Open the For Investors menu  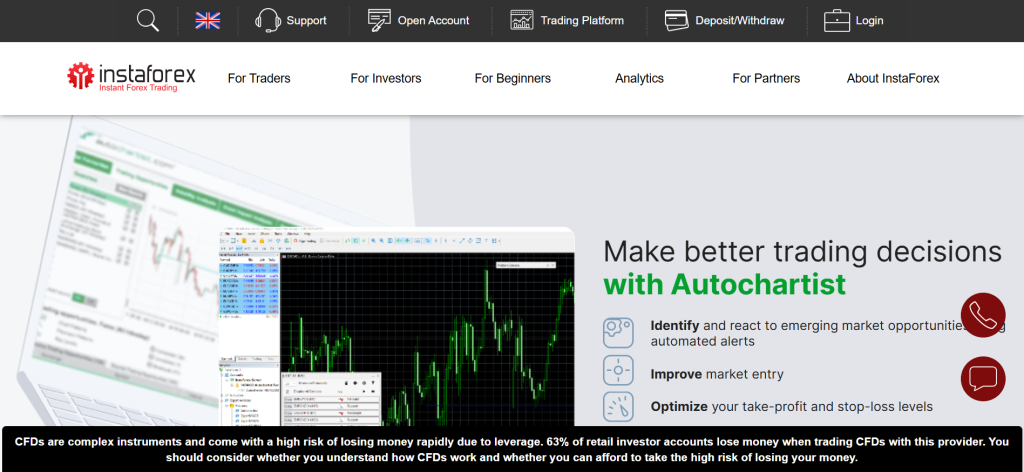(386, 78)
